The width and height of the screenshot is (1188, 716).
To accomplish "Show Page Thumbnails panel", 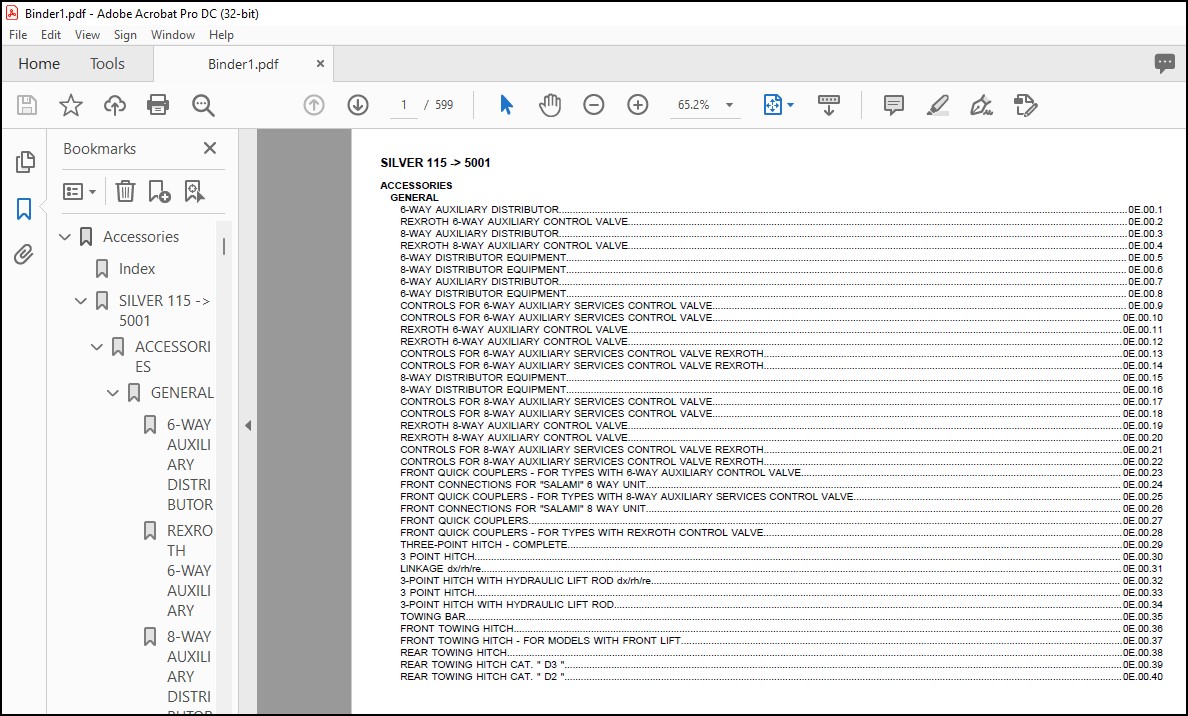I will (25, 161).
